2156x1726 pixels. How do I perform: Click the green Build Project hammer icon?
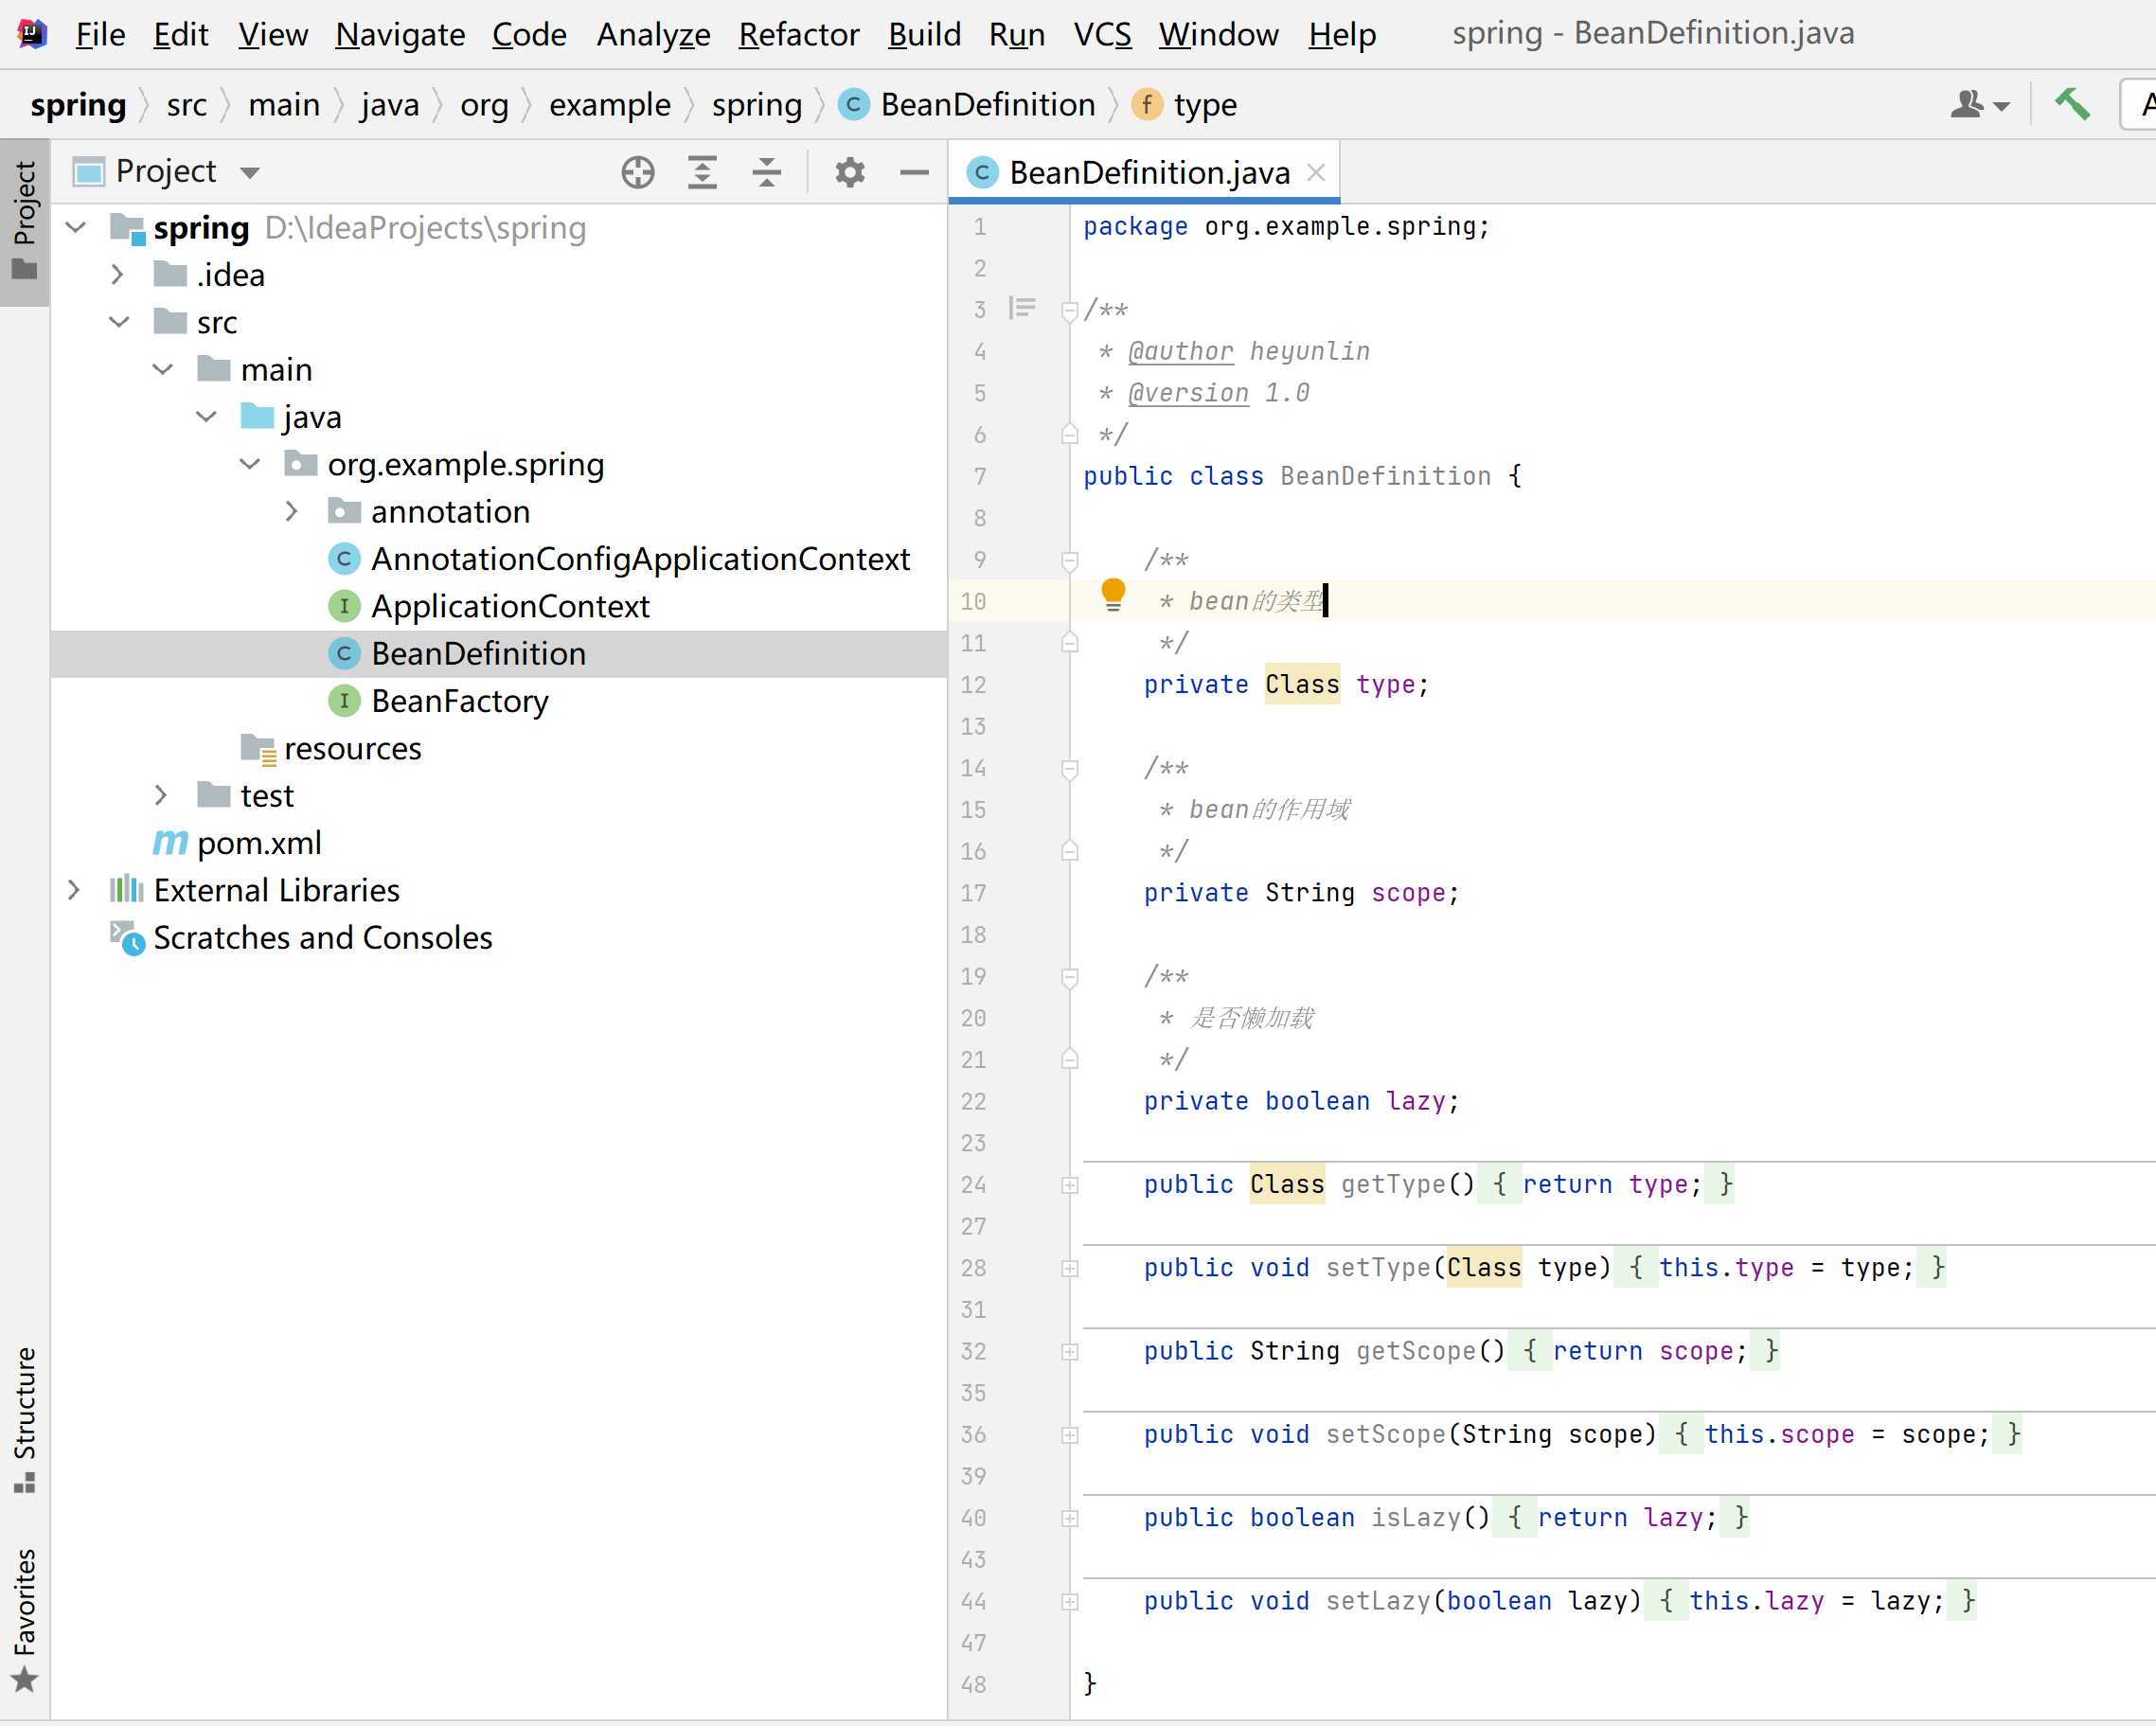pyautogui.click(x=2072, y=103)
